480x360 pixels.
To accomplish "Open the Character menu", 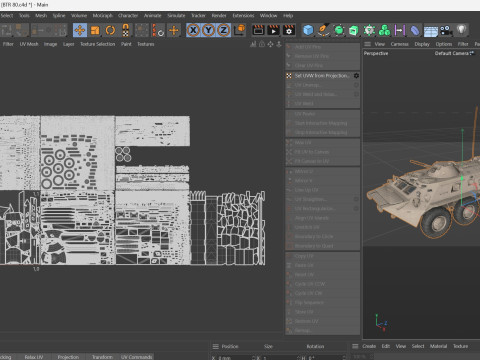I will pos(128,15).
